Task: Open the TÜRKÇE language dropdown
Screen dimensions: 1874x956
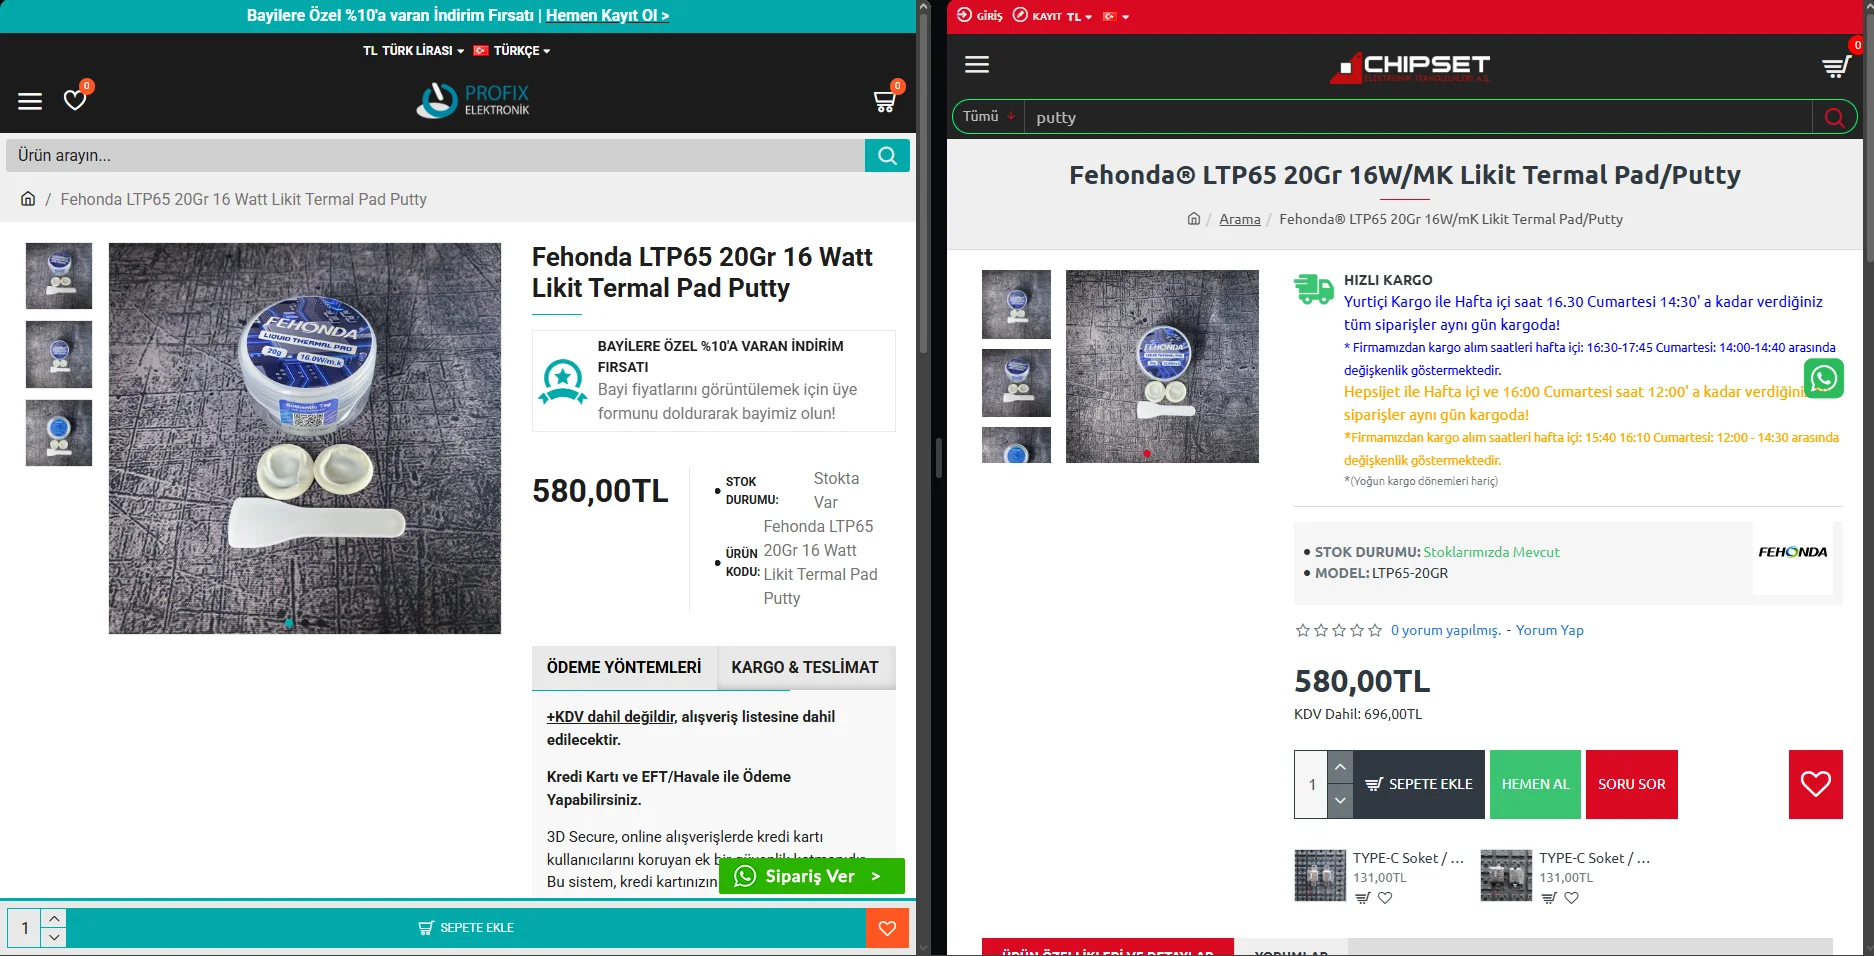Action: coord(512,50)
